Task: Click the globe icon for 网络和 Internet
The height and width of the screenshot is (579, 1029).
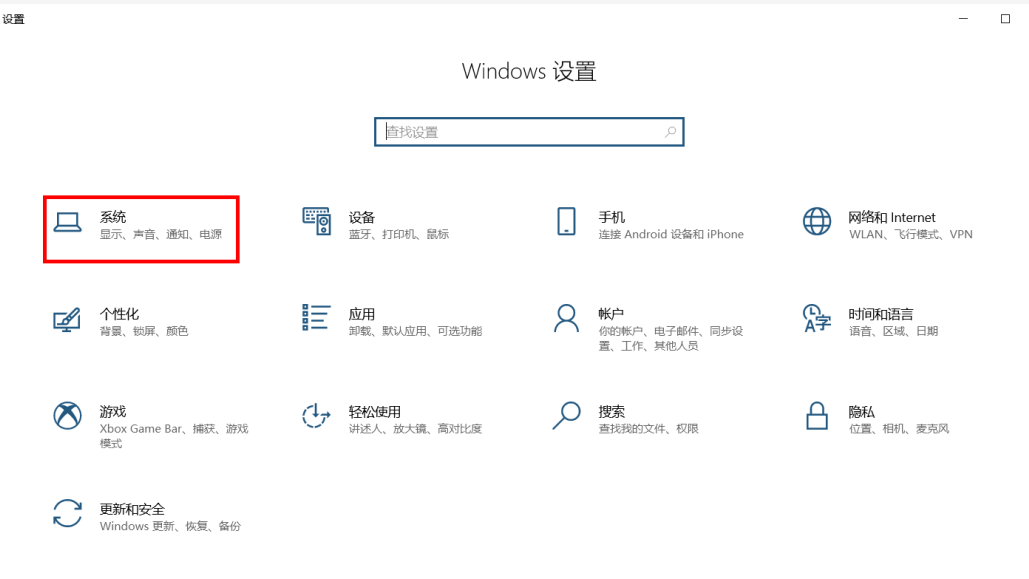Action: point(817,222)
